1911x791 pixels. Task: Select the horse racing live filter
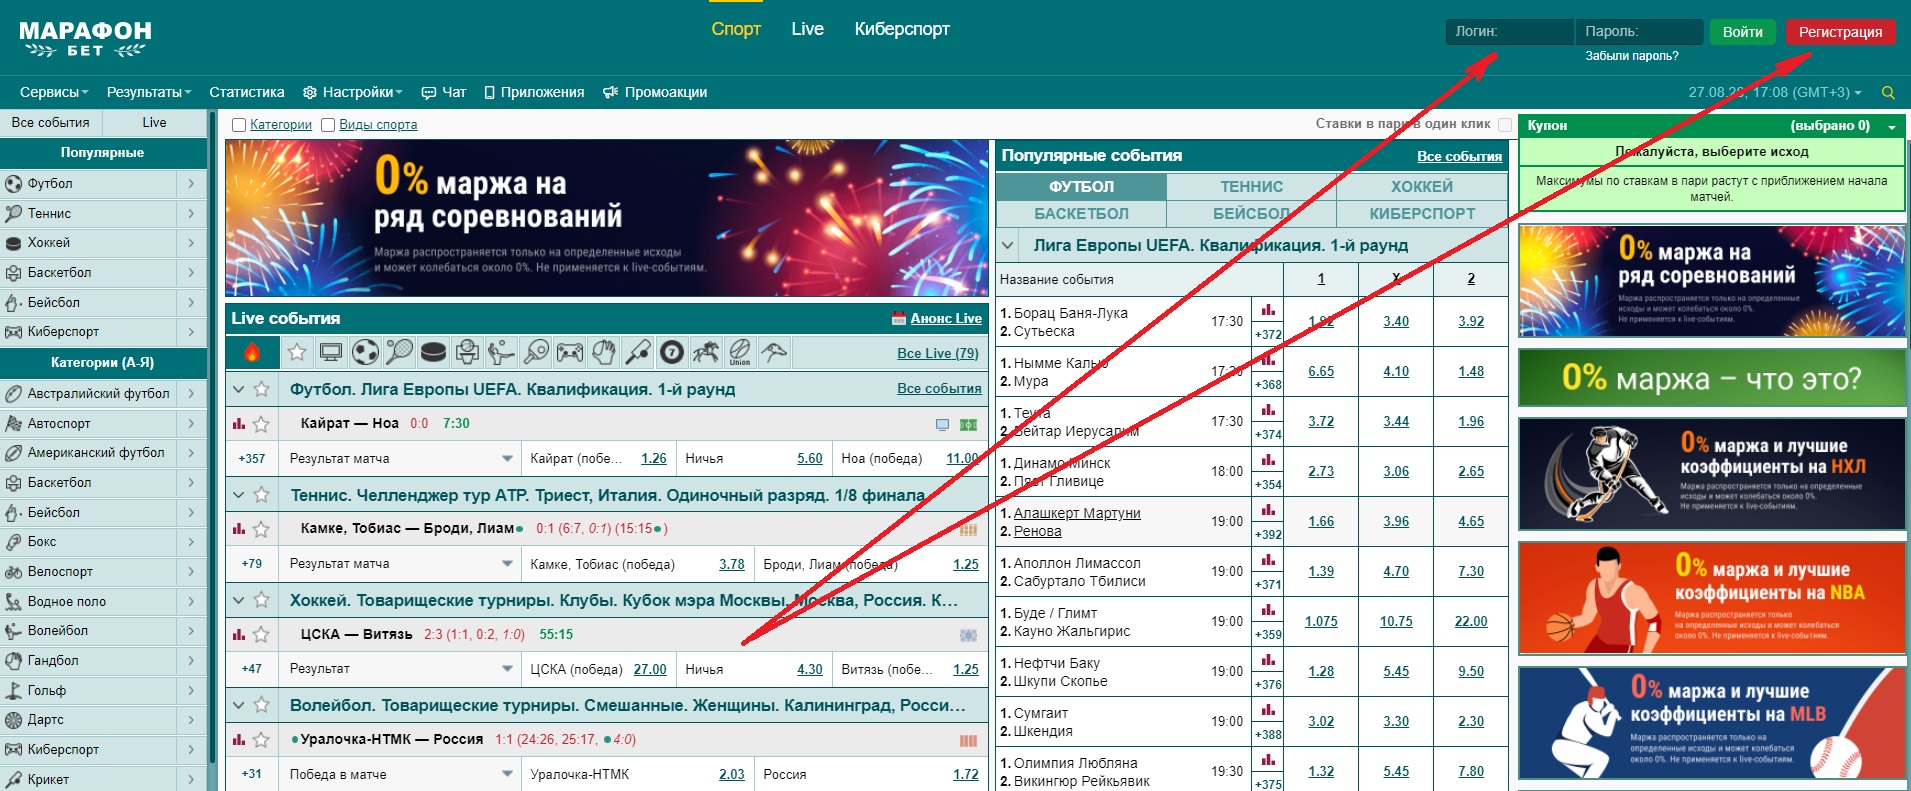click(706, 352)
